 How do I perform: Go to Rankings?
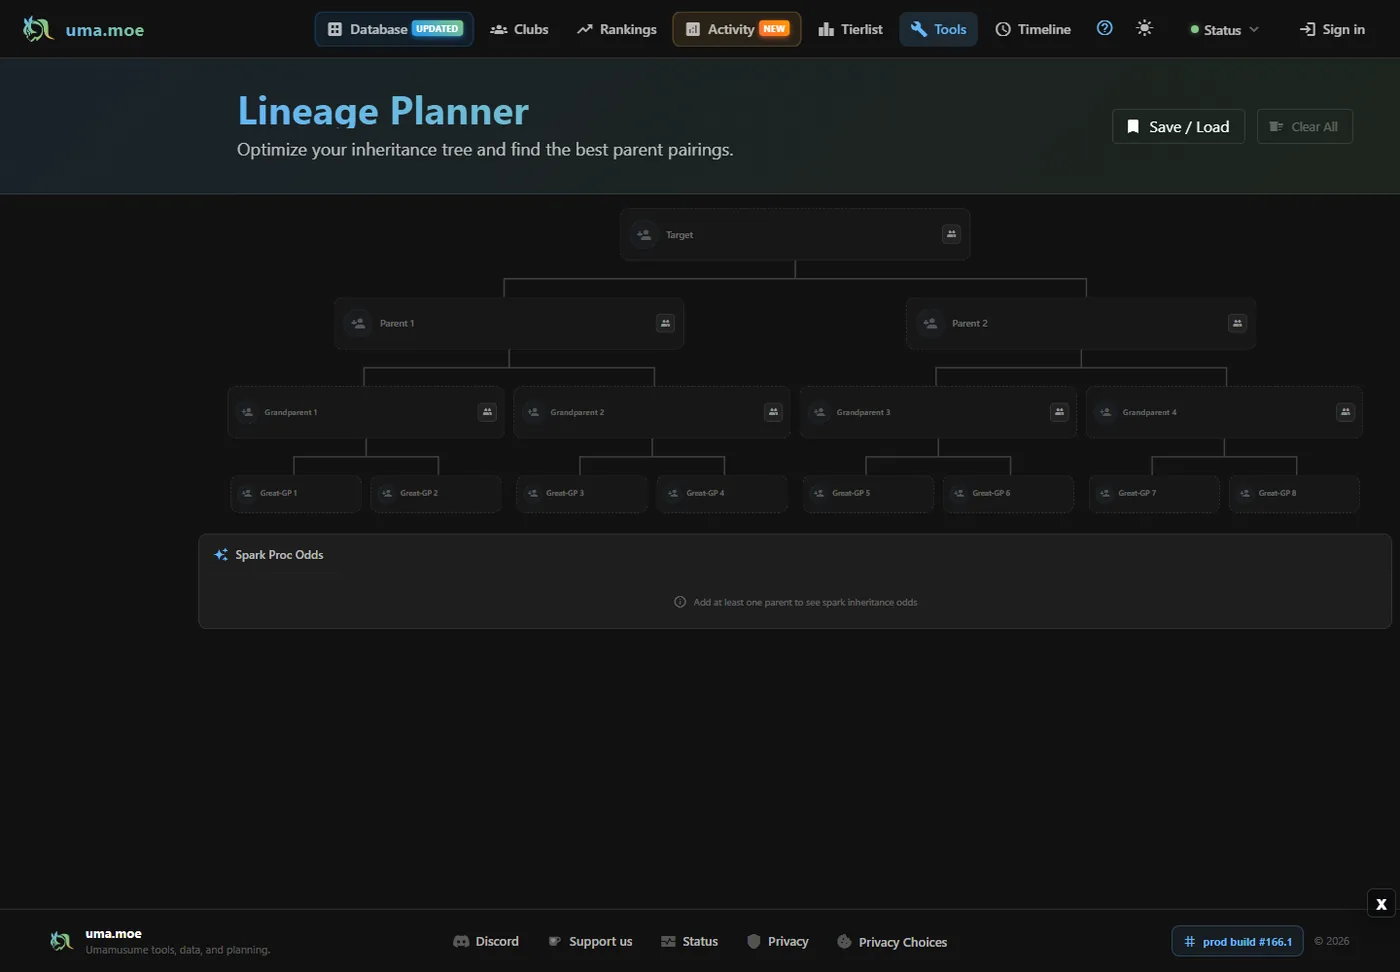pos(617,29)
